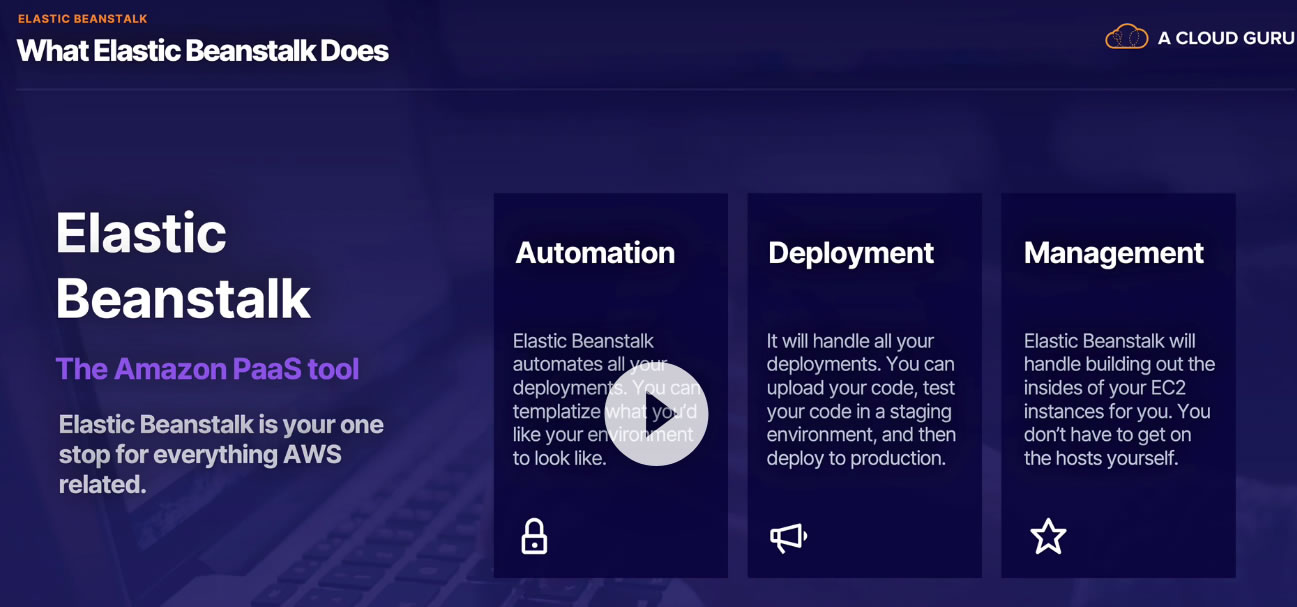The width and height of the screenshot is (1297, 607).
Task: Click the title What Elastic Beanstalk Does
Action: (203, 51)
